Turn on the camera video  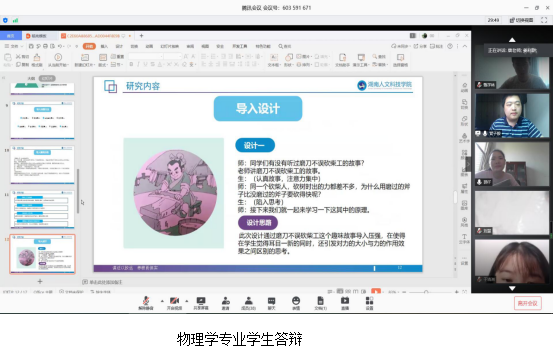174,303
